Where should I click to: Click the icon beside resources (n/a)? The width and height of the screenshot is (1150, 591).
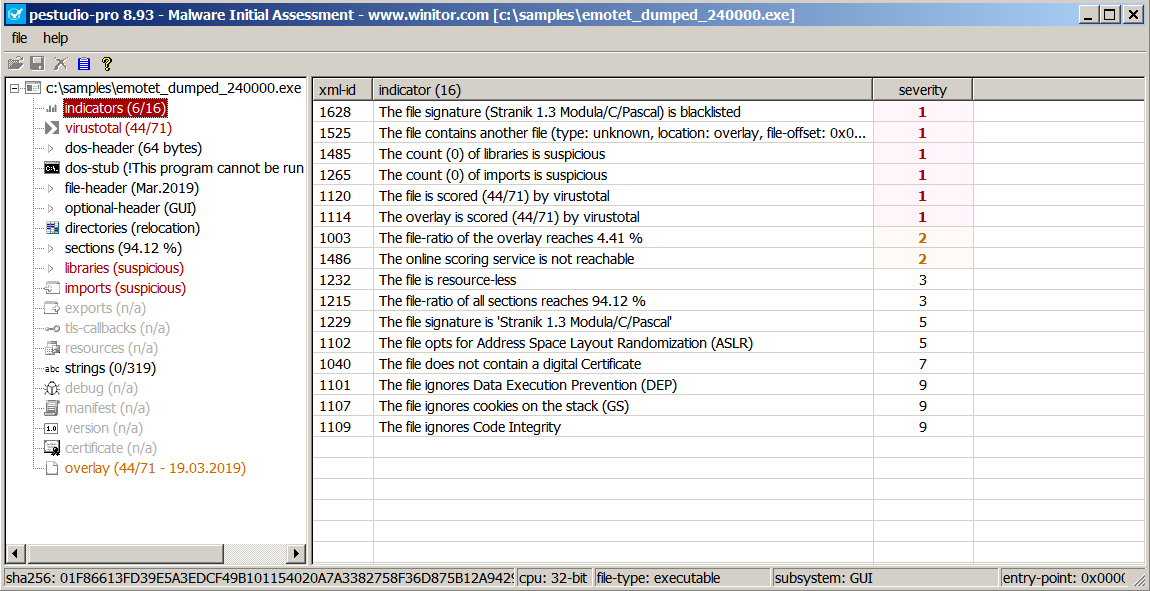[x=51, y=348]
